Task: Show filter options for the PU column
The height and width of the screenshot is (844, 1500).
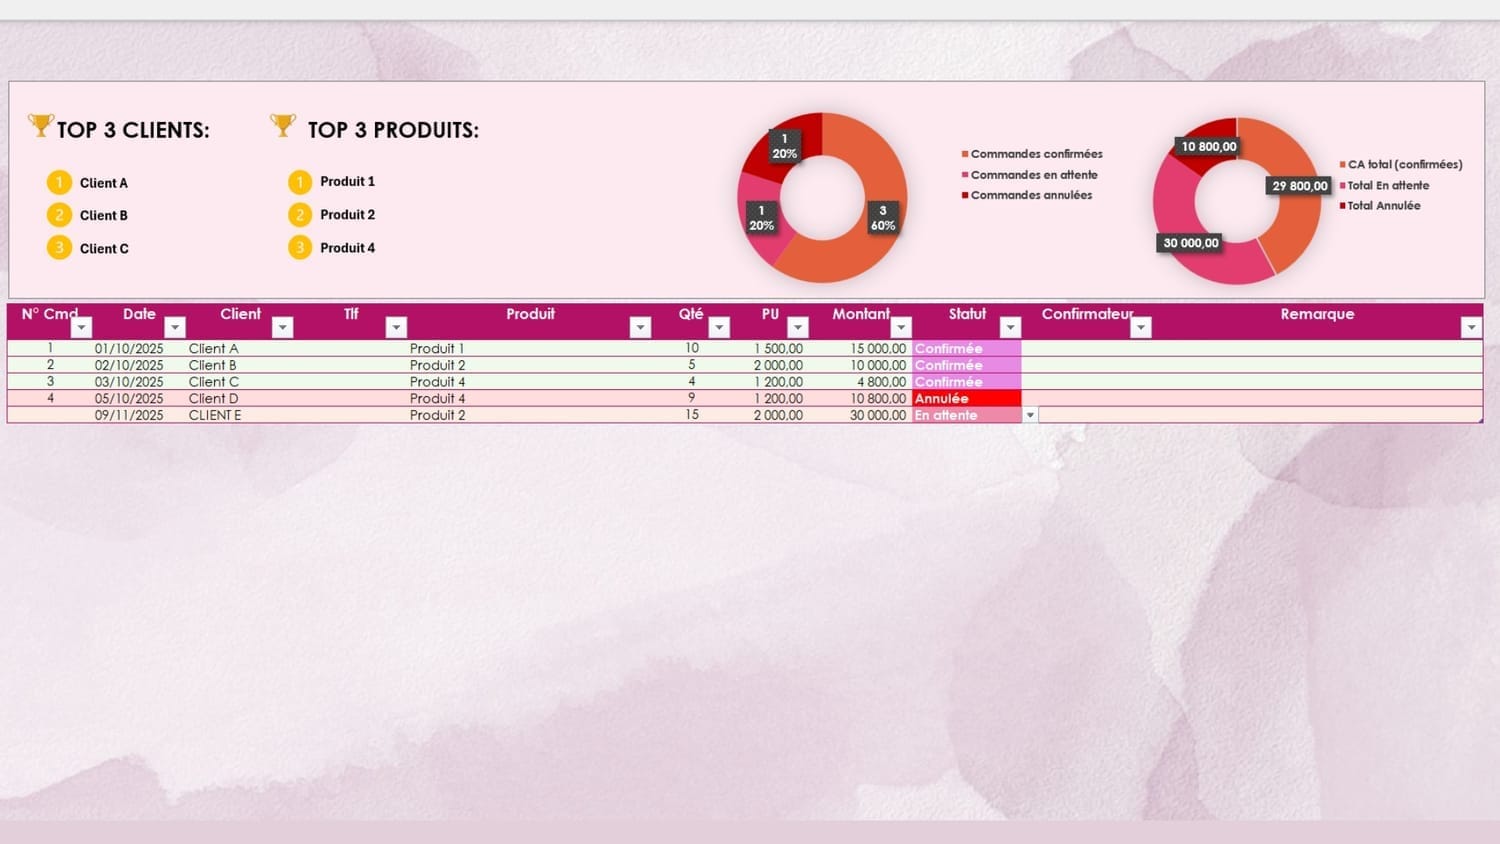Action: [x=798, y=327]
